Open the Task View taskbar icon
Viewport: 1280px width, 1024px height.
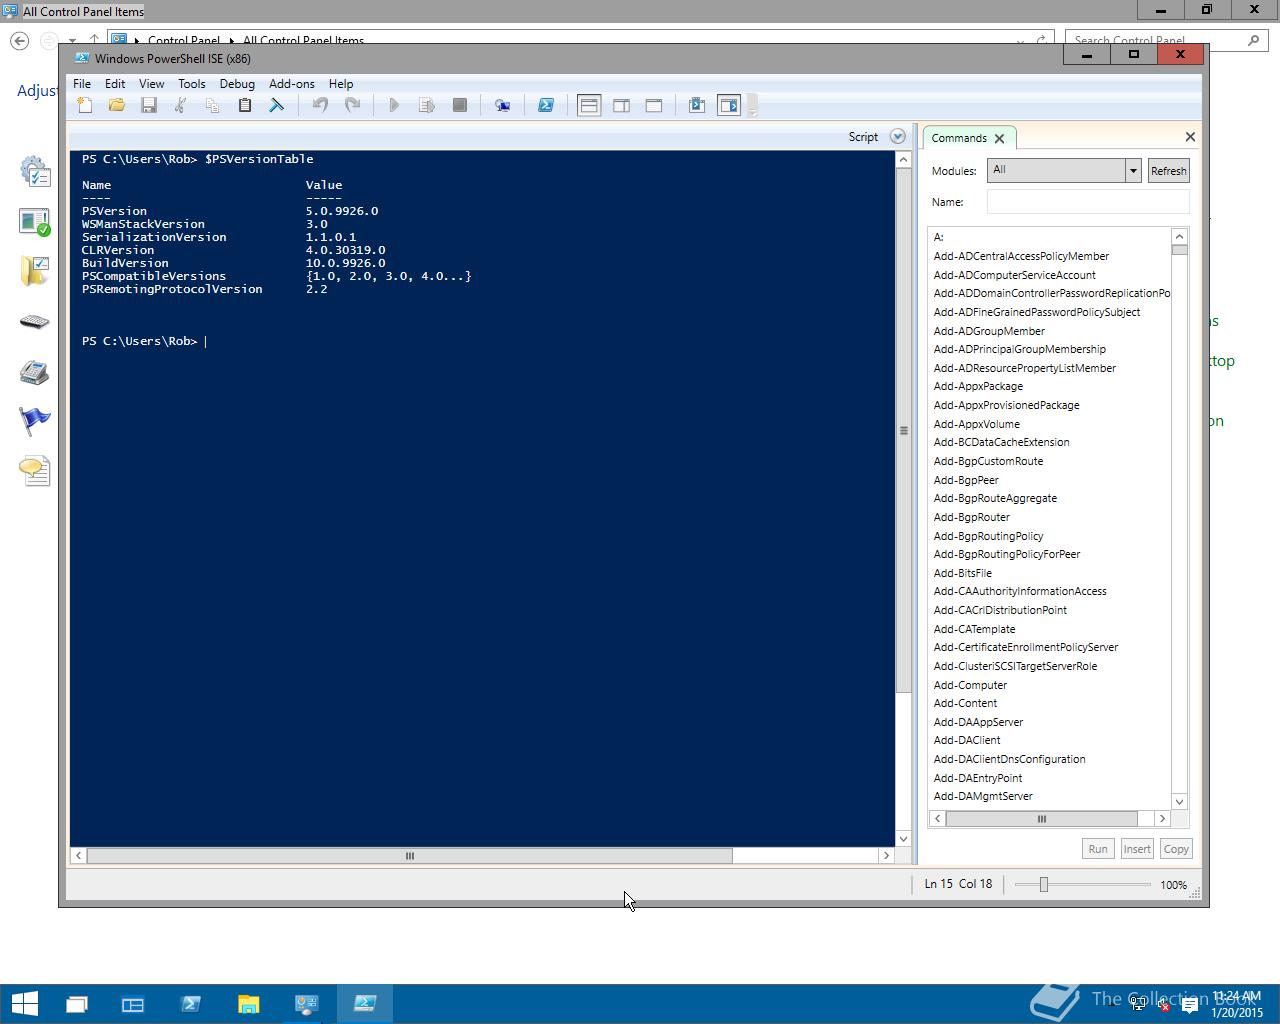click(76, 1003)
